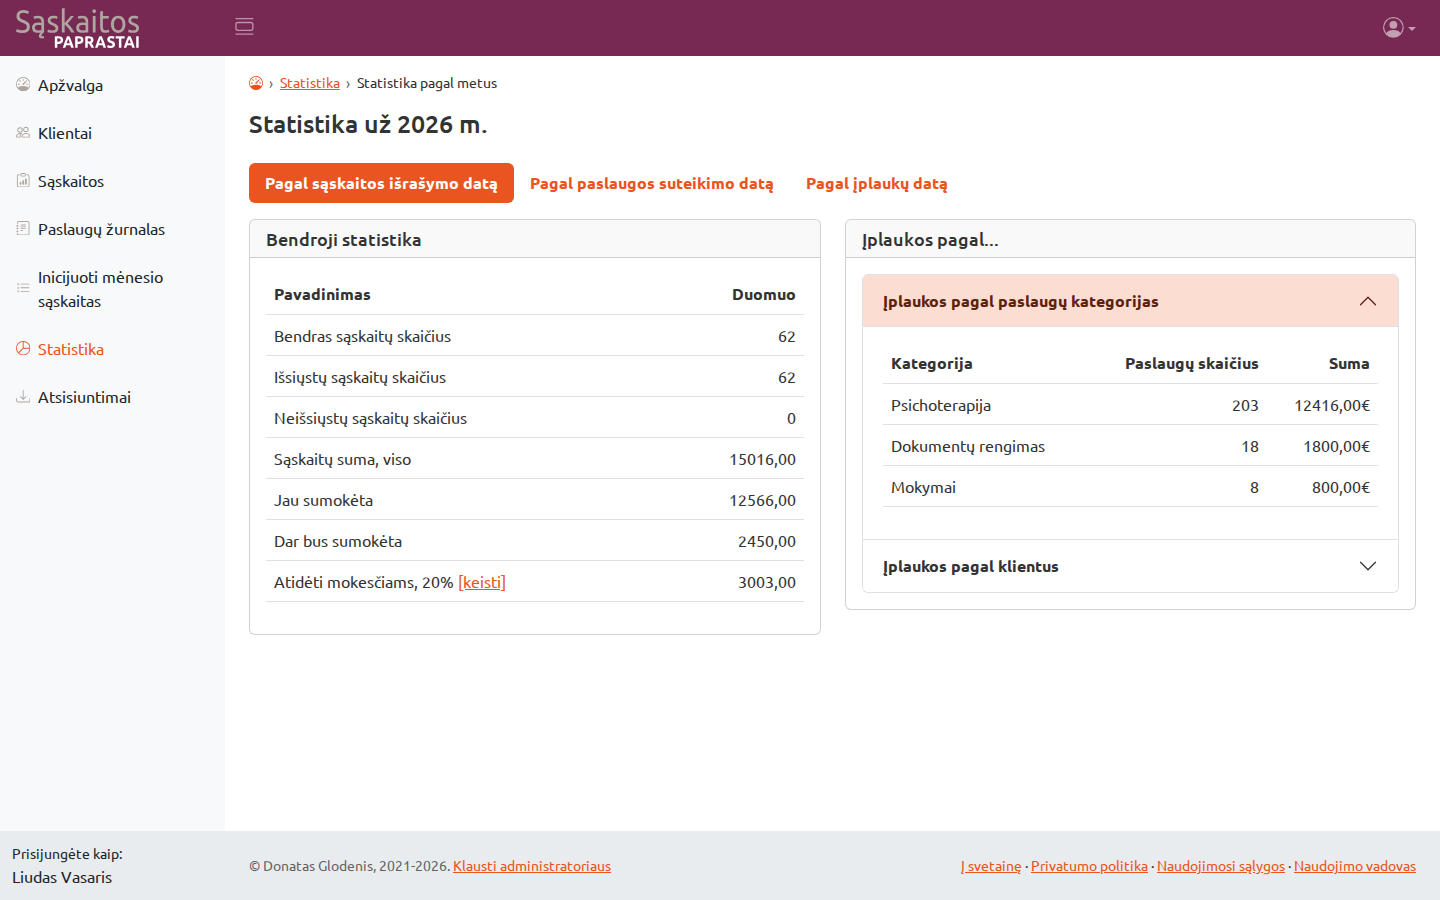Click the Paslaugų žurnalas journal icon
Viewport: 1440px width, 900px height.
coord(23,229)
